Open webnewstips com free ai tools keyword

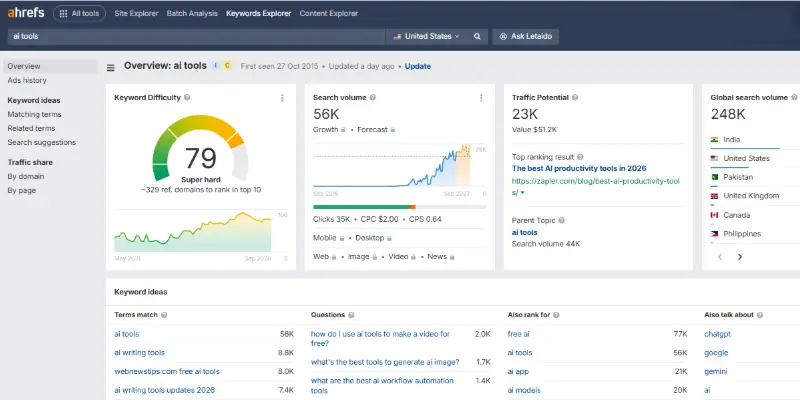click(167, 371)
